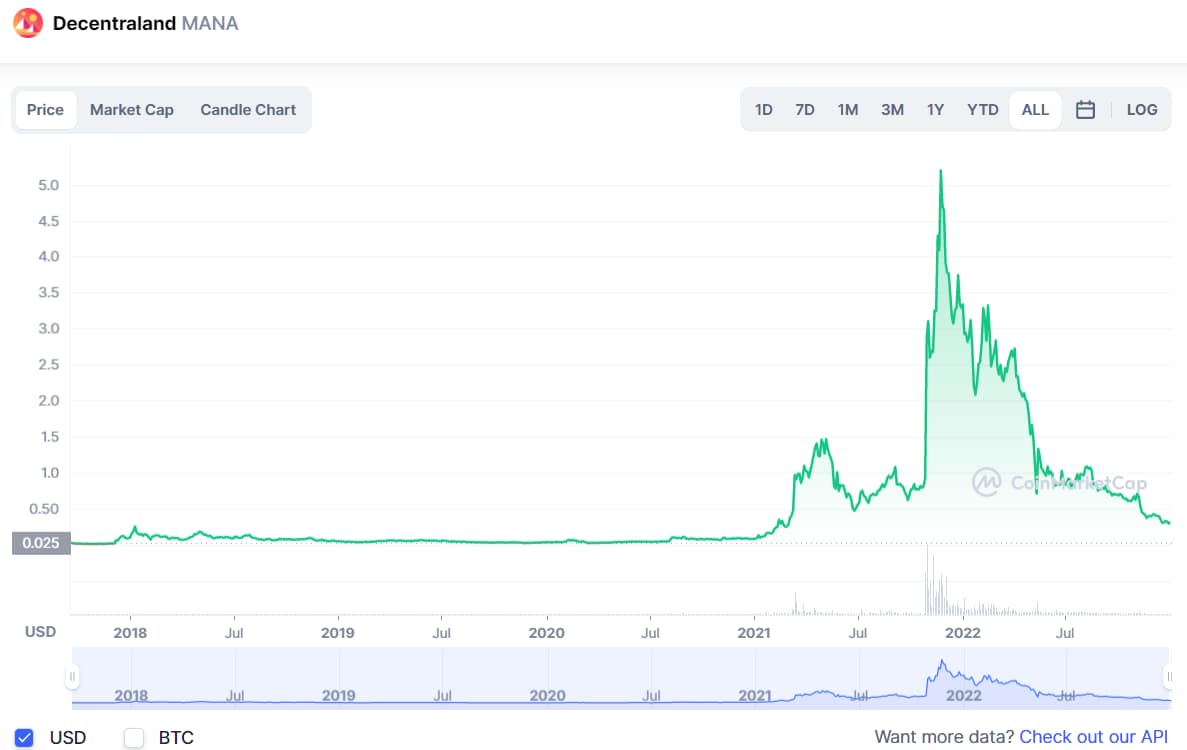
Task: Click the price peak on the chart
Action: 940,171
